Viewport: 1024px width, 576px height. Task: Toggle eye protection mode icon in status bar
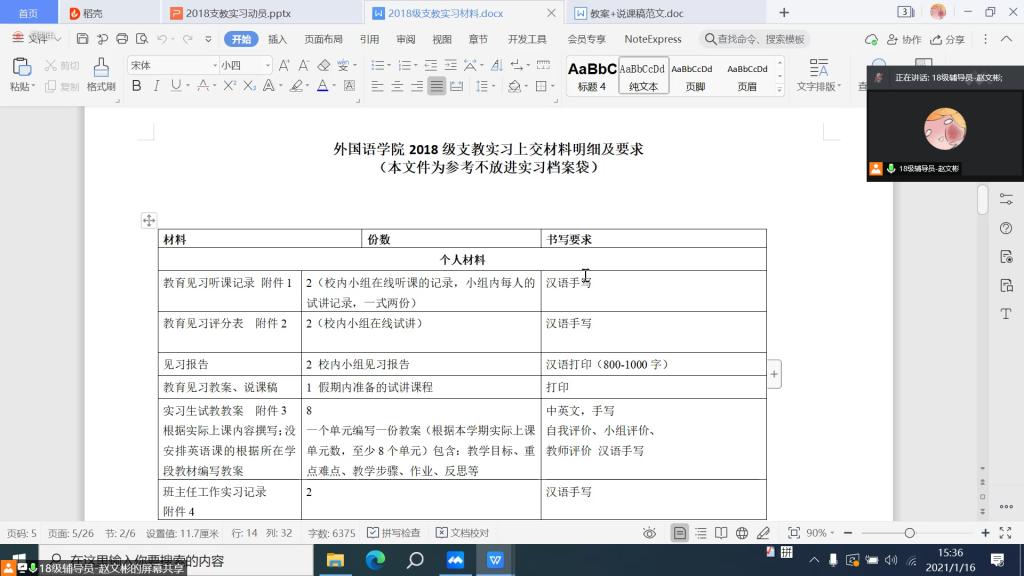pos(650,533)
